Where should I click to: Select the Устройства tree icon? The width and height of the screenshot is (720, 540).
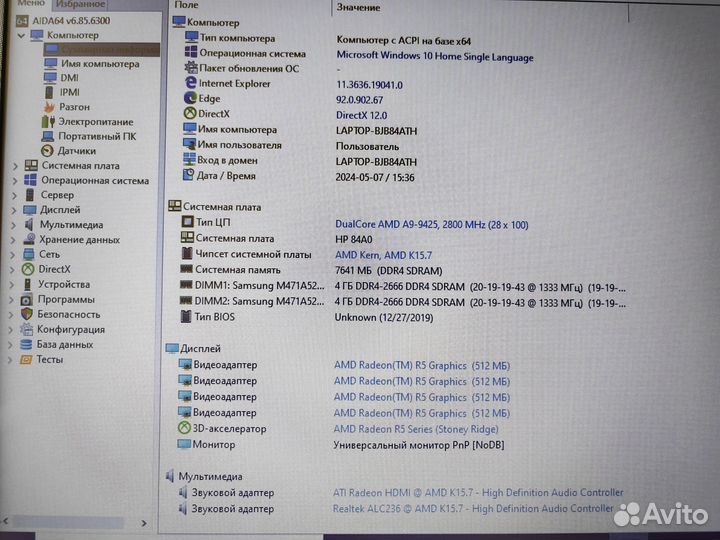(28, 284)
